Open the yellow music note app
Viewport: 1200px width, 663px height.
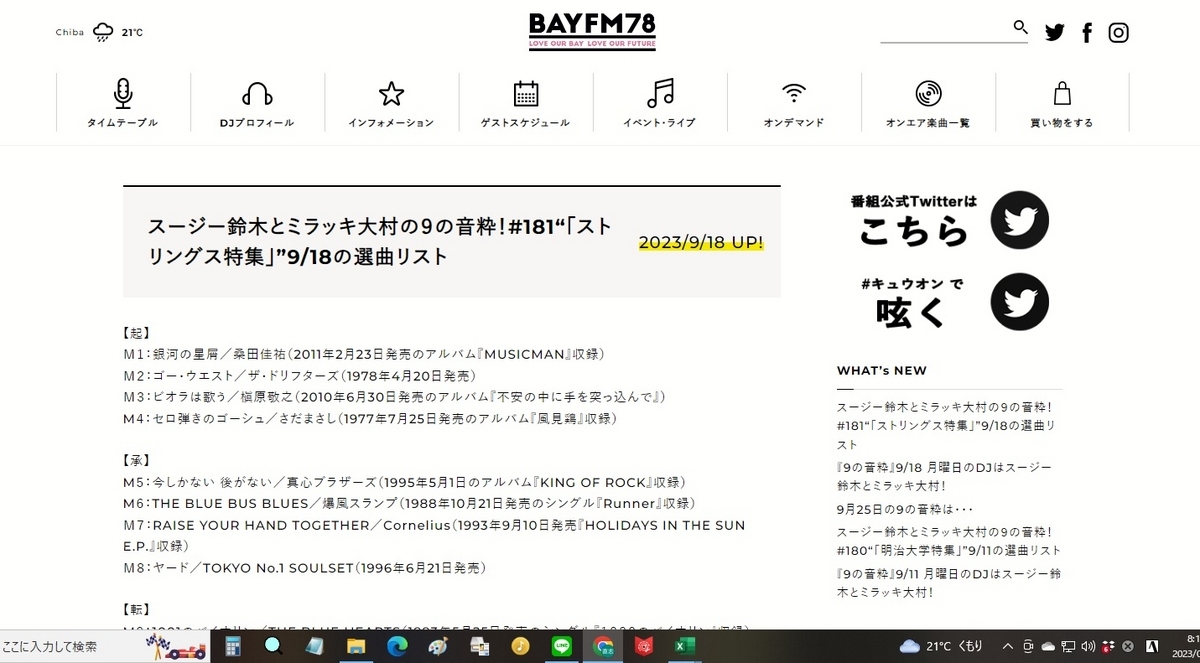point(520,647)
